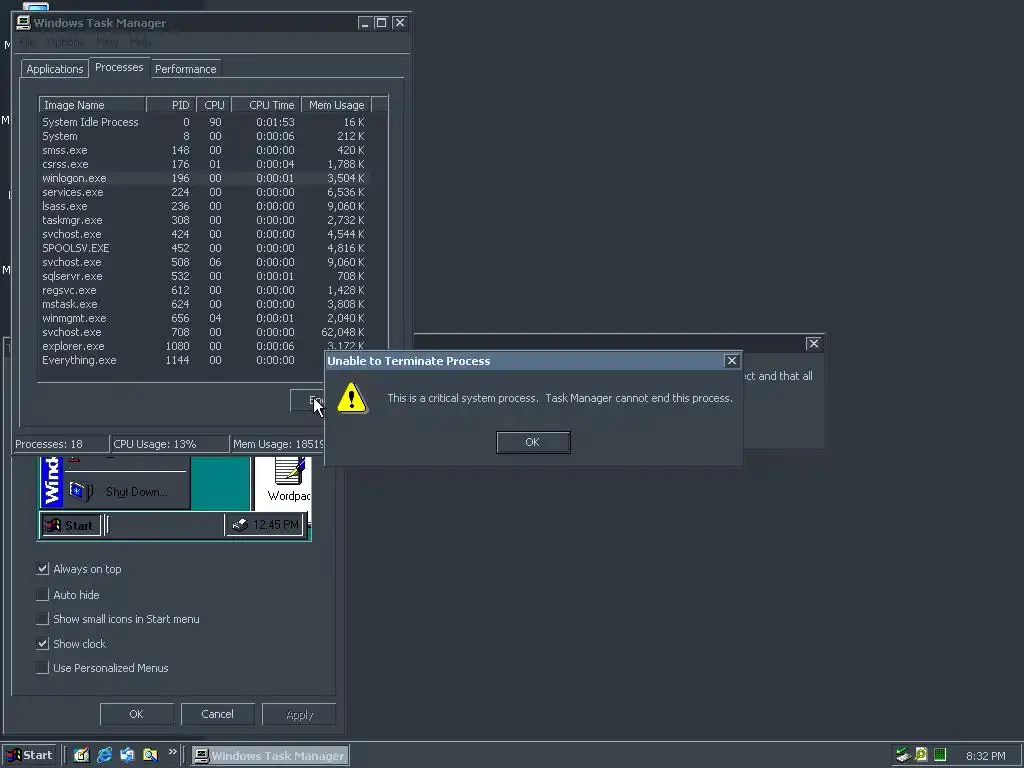The height and width of the screenshot is (768, 1024).
Task: Enable Use Personalized Menus checkbox
Action: coord(42,668)
